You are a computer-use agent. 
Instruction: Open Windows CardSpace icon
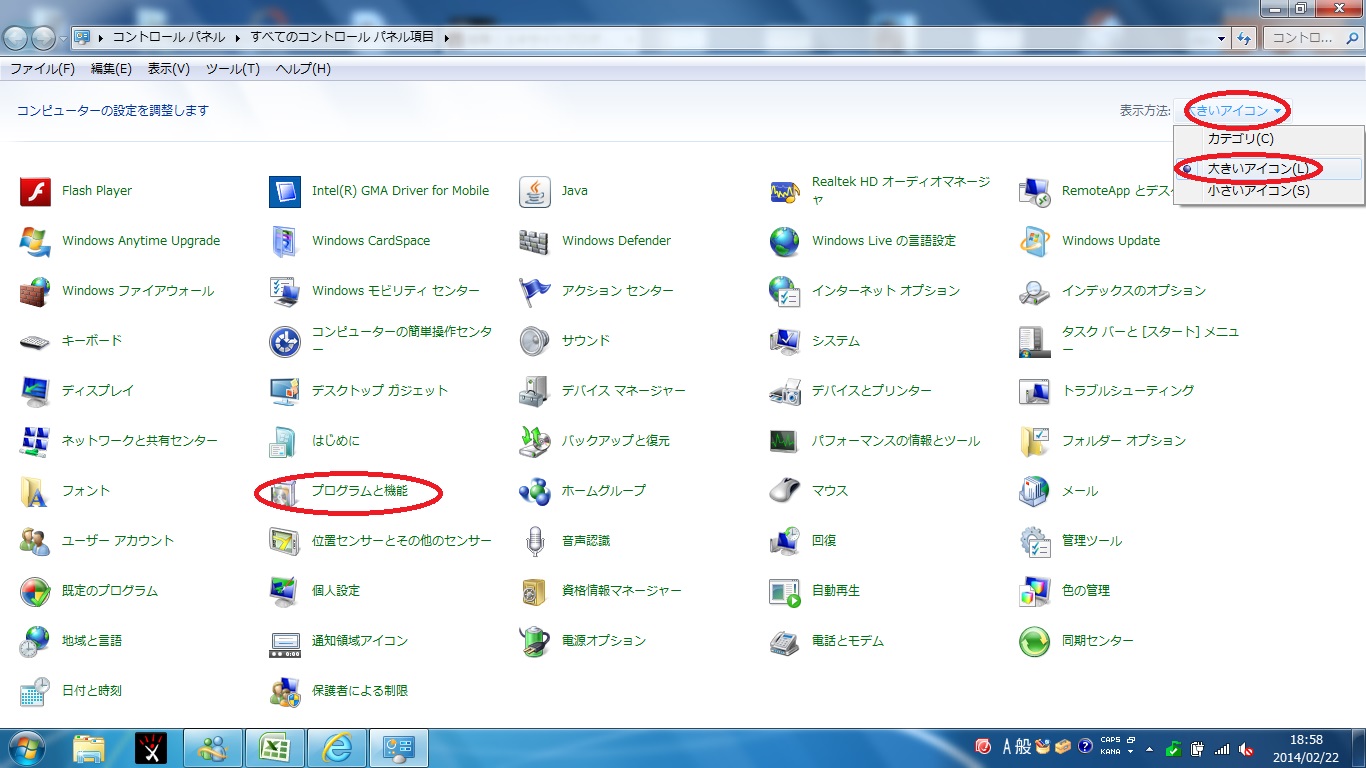pos(285,241)
